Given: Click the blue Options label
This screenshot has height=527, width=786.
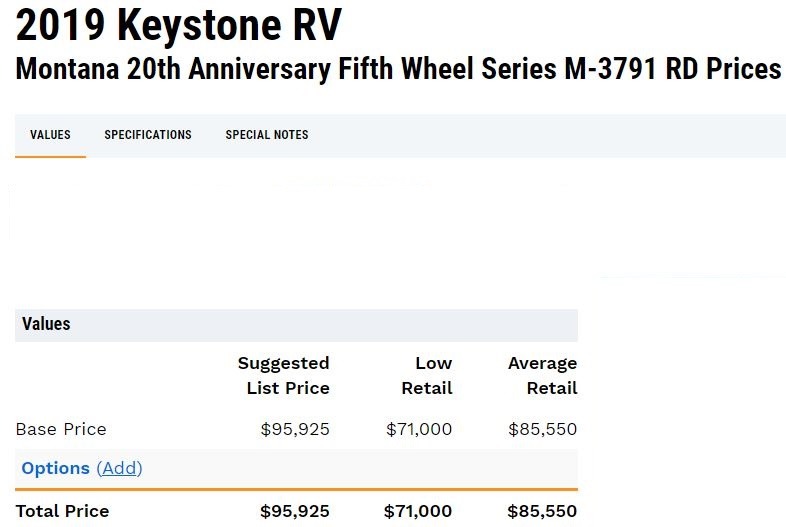Looking at the screenshot, I should (x=56, y=468).
